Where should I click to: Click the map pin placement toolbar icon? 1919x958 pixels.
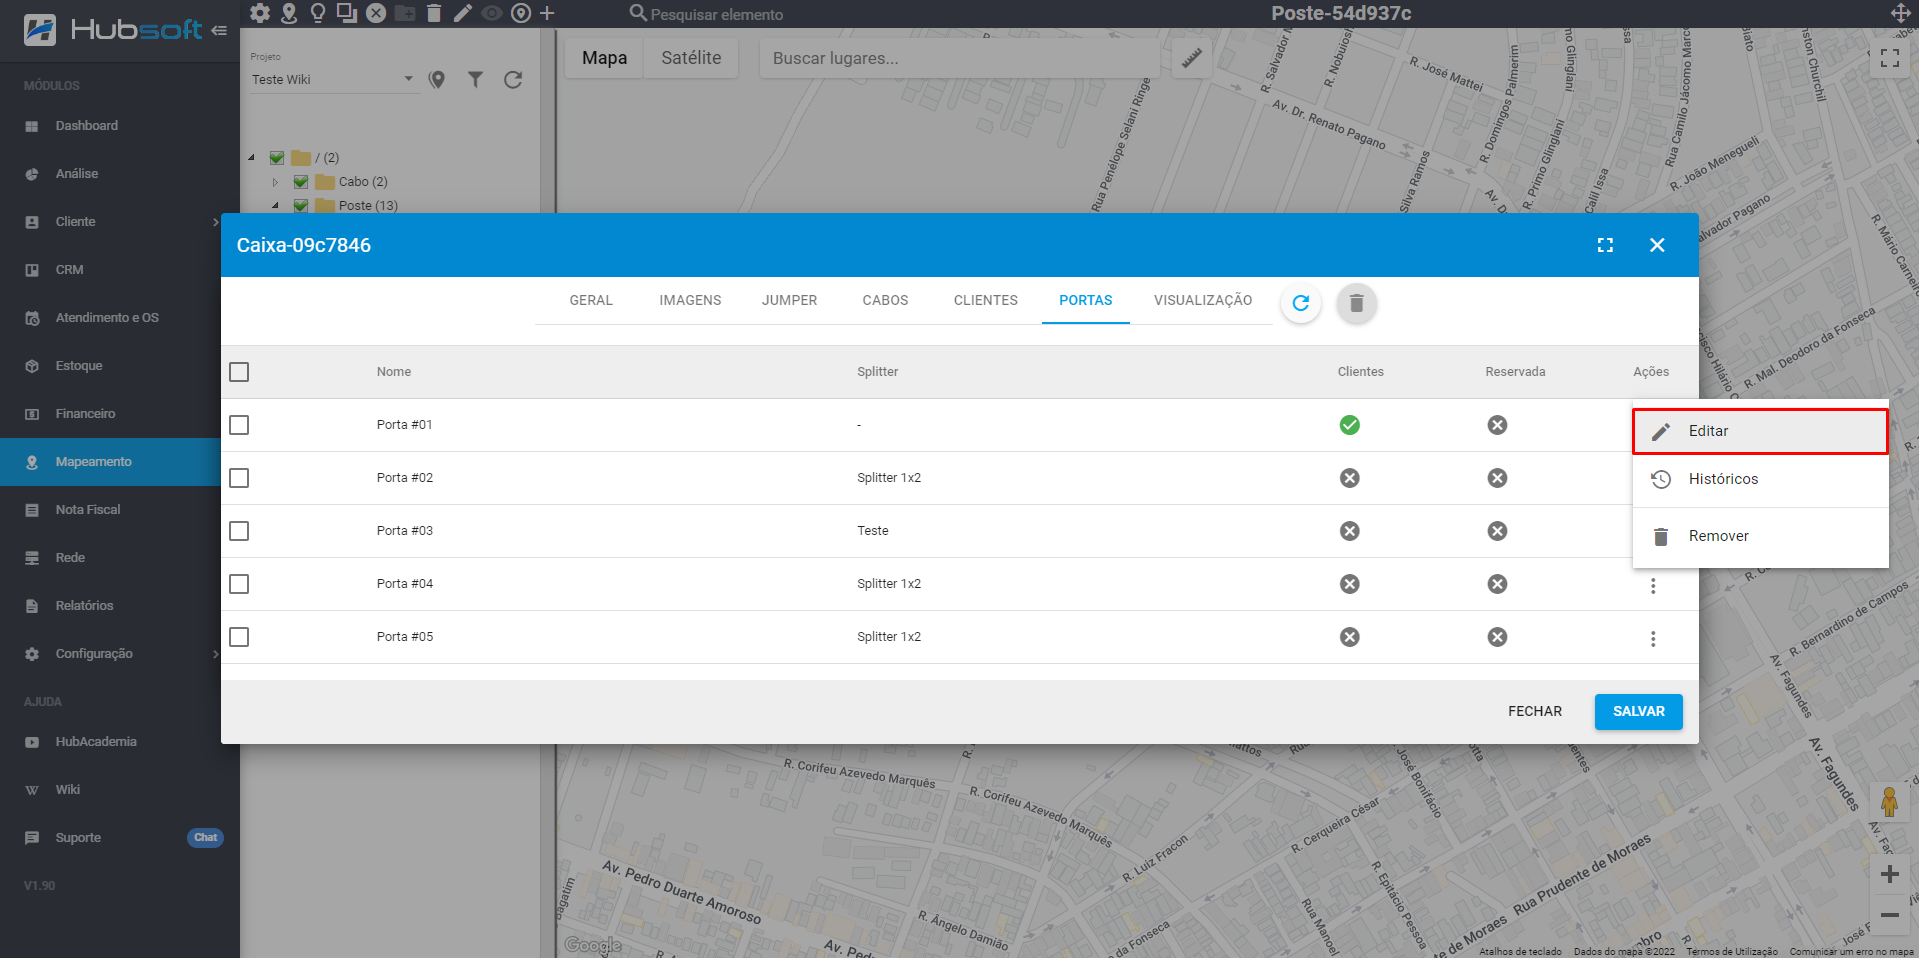289,13
